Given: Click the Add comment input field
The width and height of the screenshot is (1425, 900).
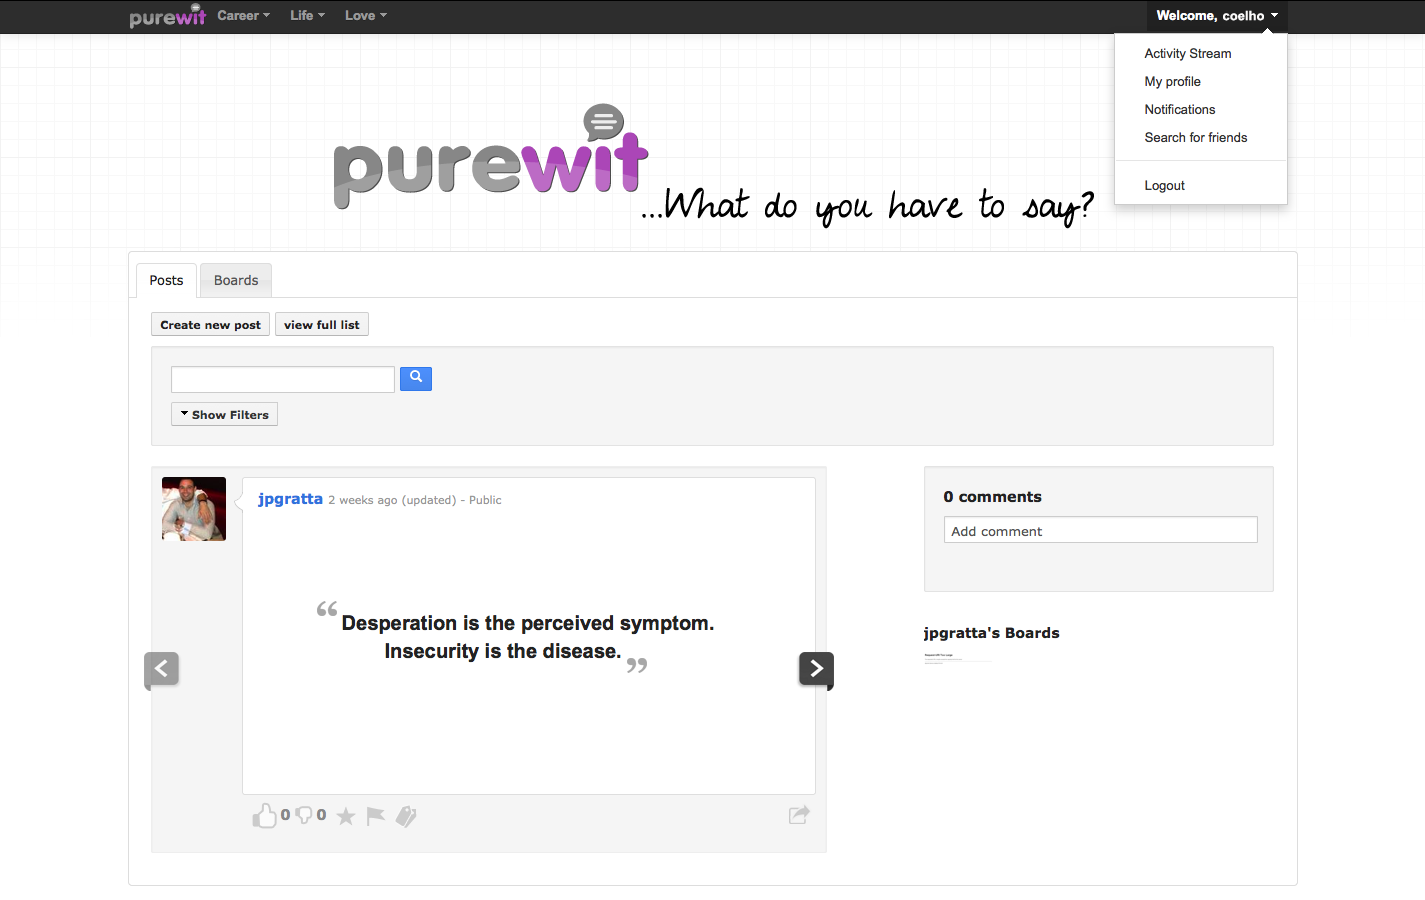Looking at the screenshot, I should point(1100,531).
